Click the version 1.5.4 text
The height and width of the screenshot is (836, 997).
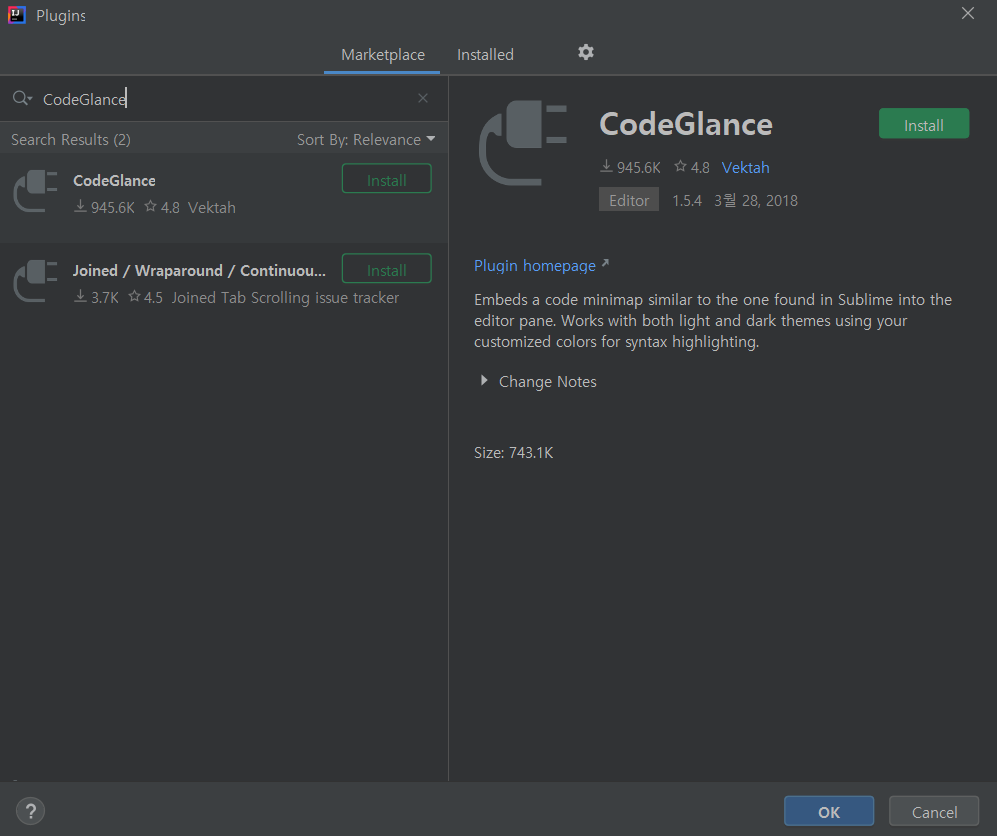687,200
